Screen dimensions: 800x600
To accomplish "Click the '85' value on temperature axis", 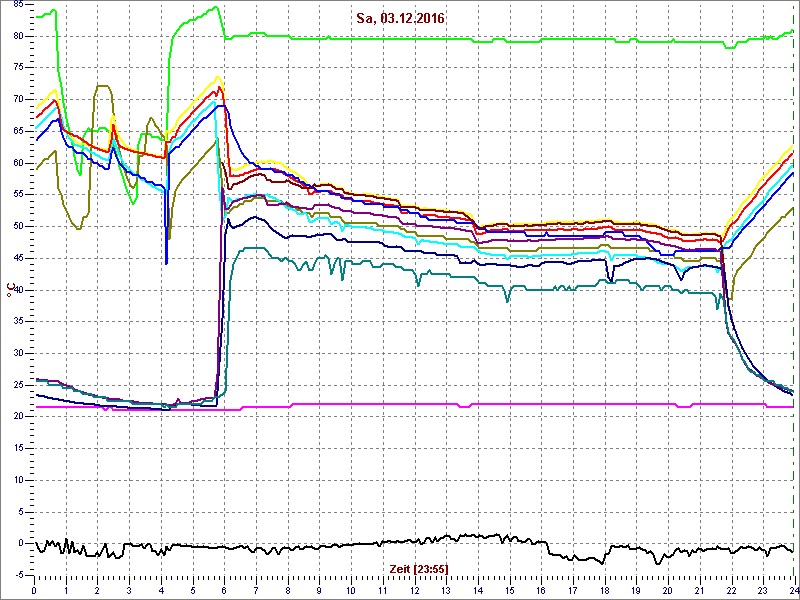I will coord(17,5).
